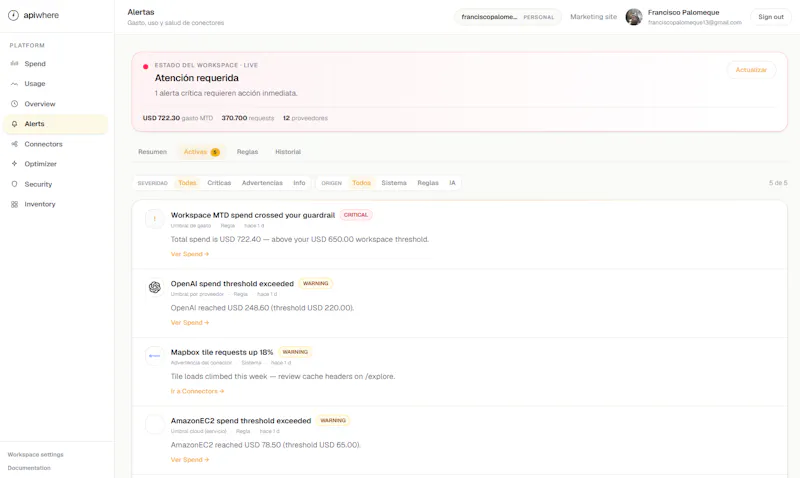Click the 'Atención requerida' heading

[196, 78]
